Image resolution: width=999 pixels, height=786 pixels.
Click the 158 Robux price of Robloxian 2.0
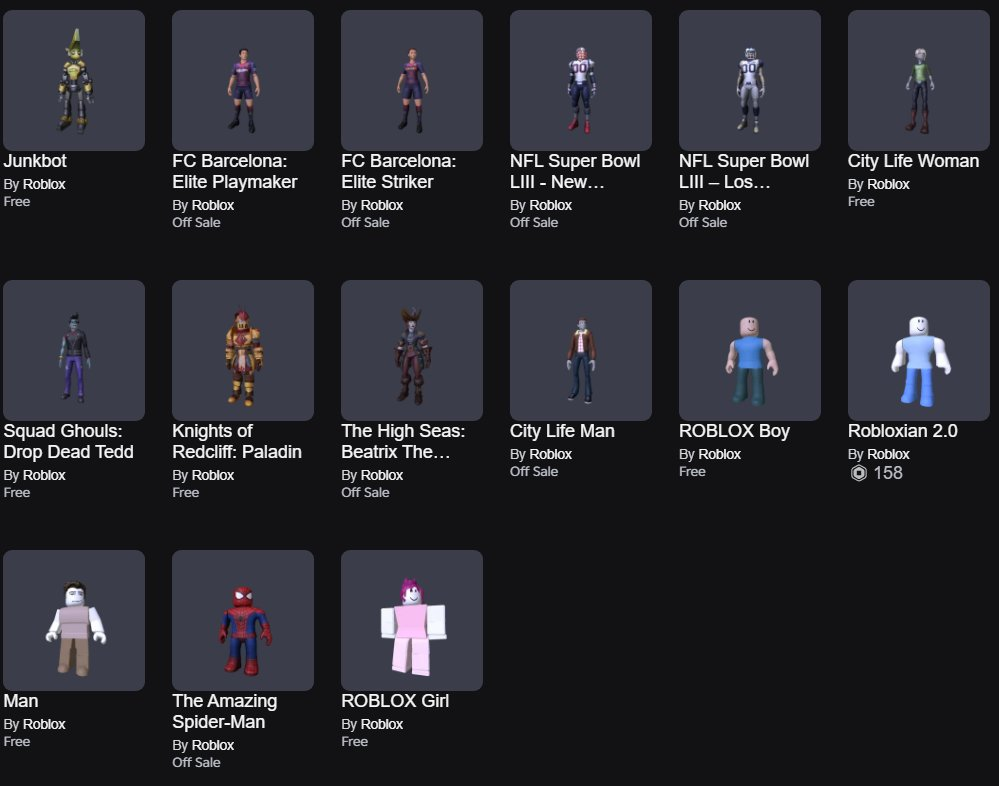tap(888, 473)
